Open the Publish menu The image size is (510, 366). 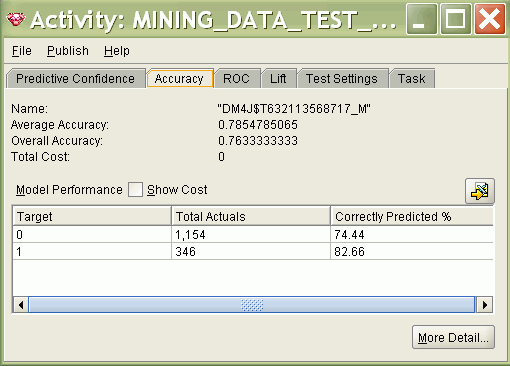pyautogui.click(x=68, y=51)
